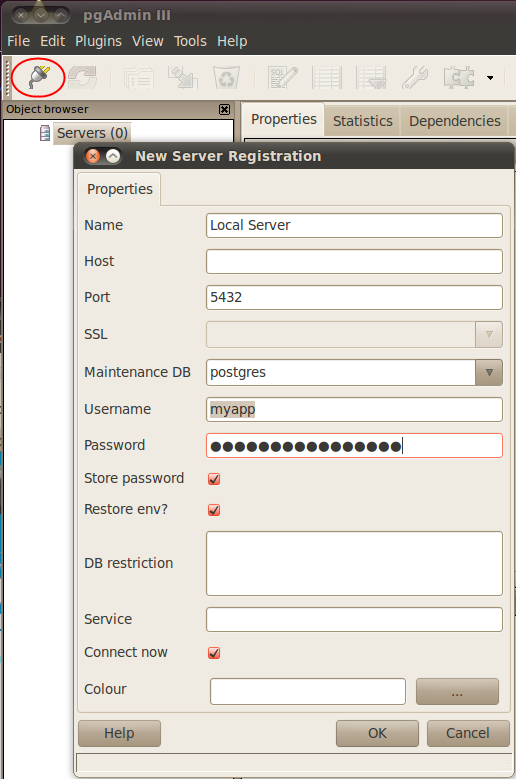Switch to the main window Properties tab
This screenshot has width=516, height=779.
[x=284, y=119]
